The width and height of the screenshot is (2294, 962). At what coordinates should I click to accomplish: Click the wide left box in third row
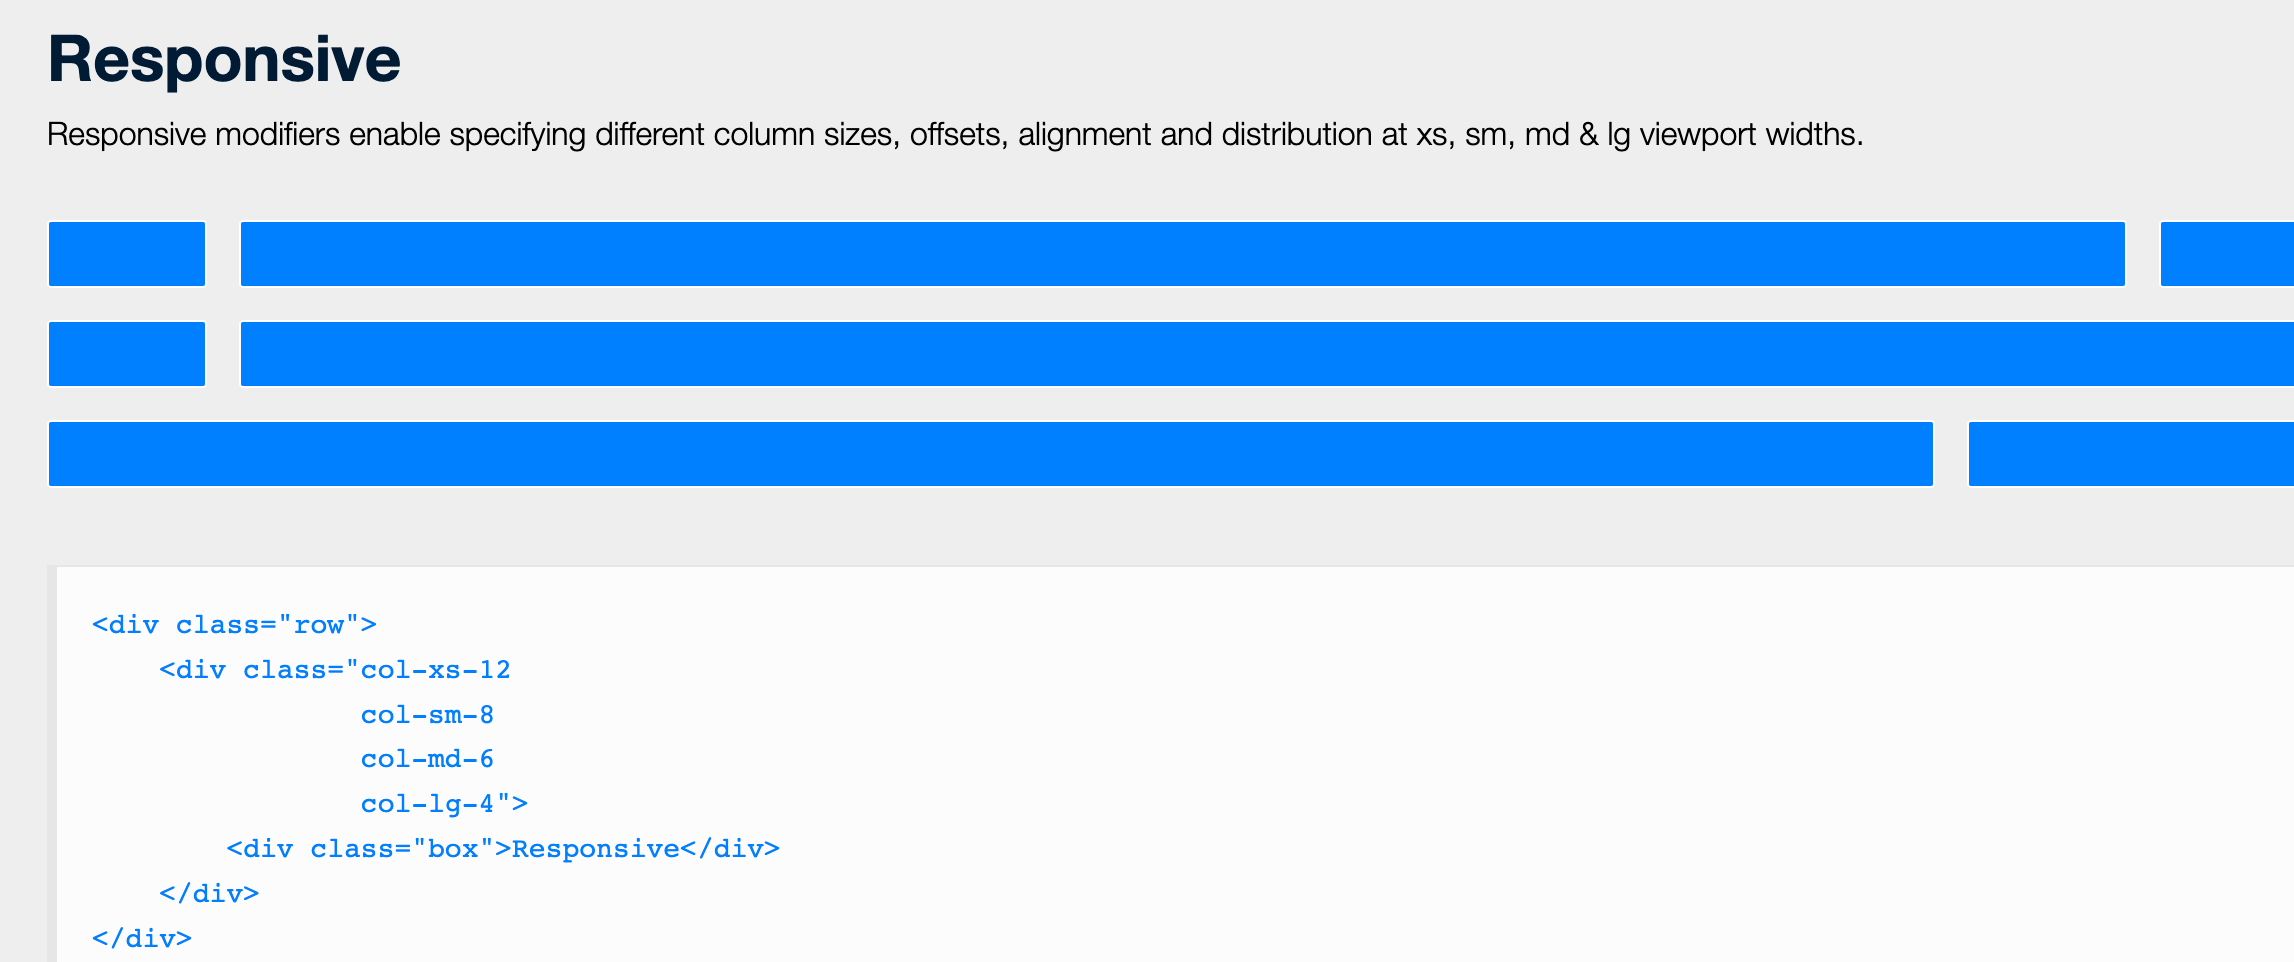pyautogui.click(x=990, y=454)
